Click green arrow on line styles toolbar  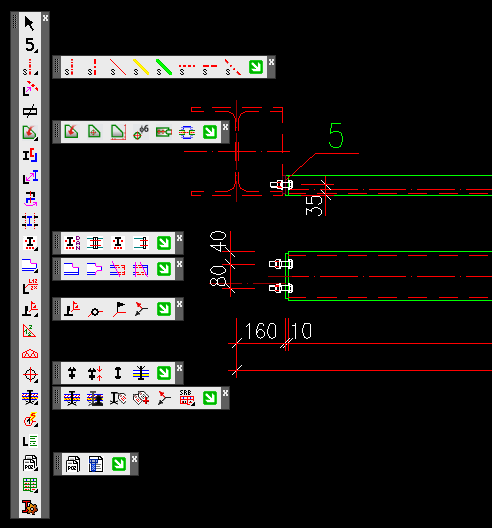[x=256, y=67]
